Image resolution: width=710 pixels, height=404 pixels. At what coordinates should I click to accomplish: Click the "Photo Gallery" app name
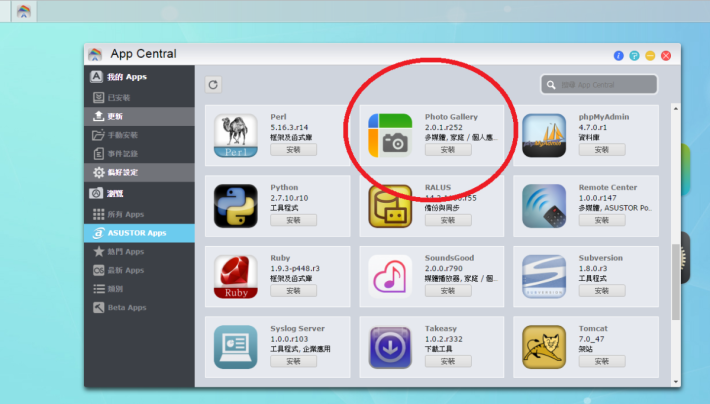point(451,117)
